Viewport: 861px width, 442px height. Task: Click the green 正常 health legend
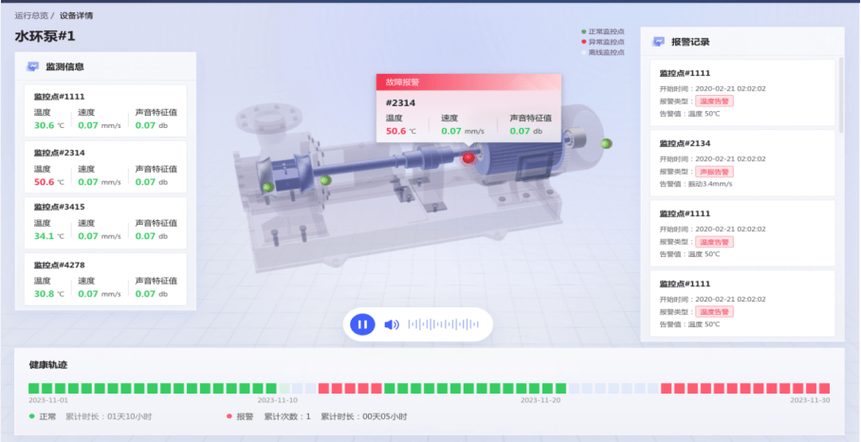click(x=42, y=417)
